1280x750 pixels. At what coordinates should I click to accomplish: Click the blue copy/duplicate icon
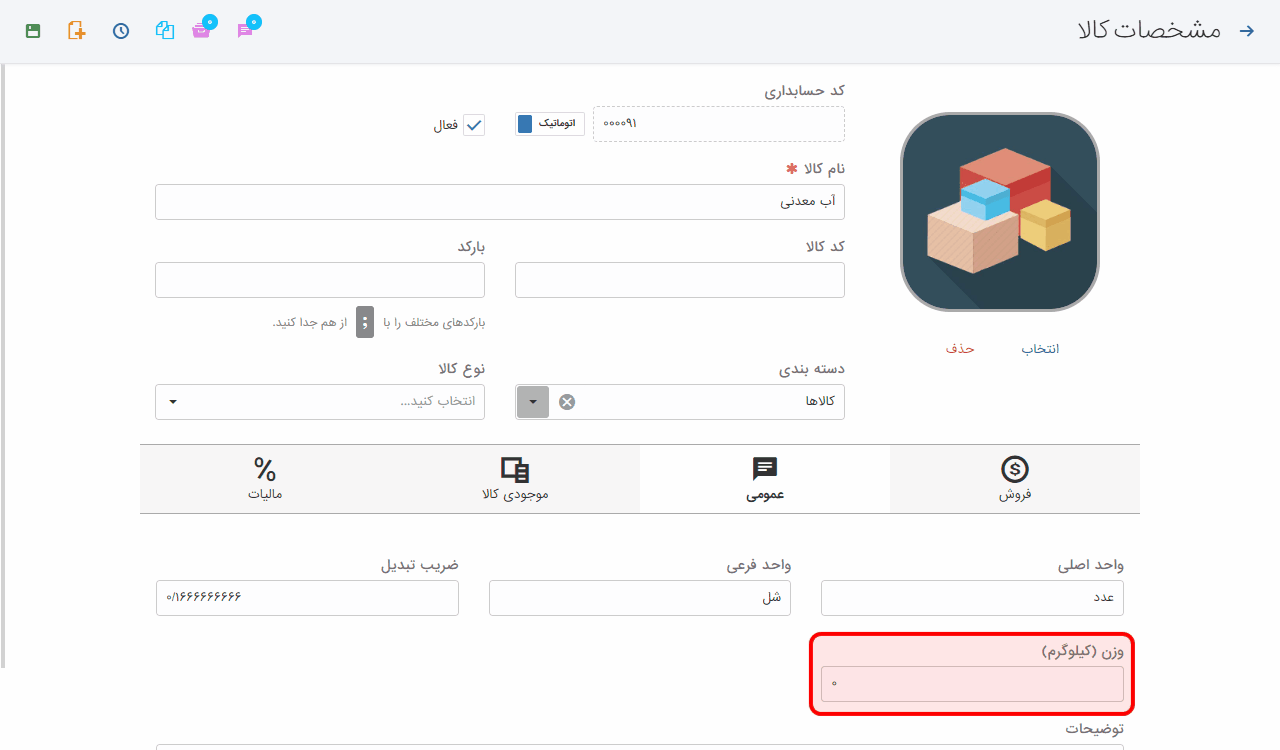tap(165, 31)
